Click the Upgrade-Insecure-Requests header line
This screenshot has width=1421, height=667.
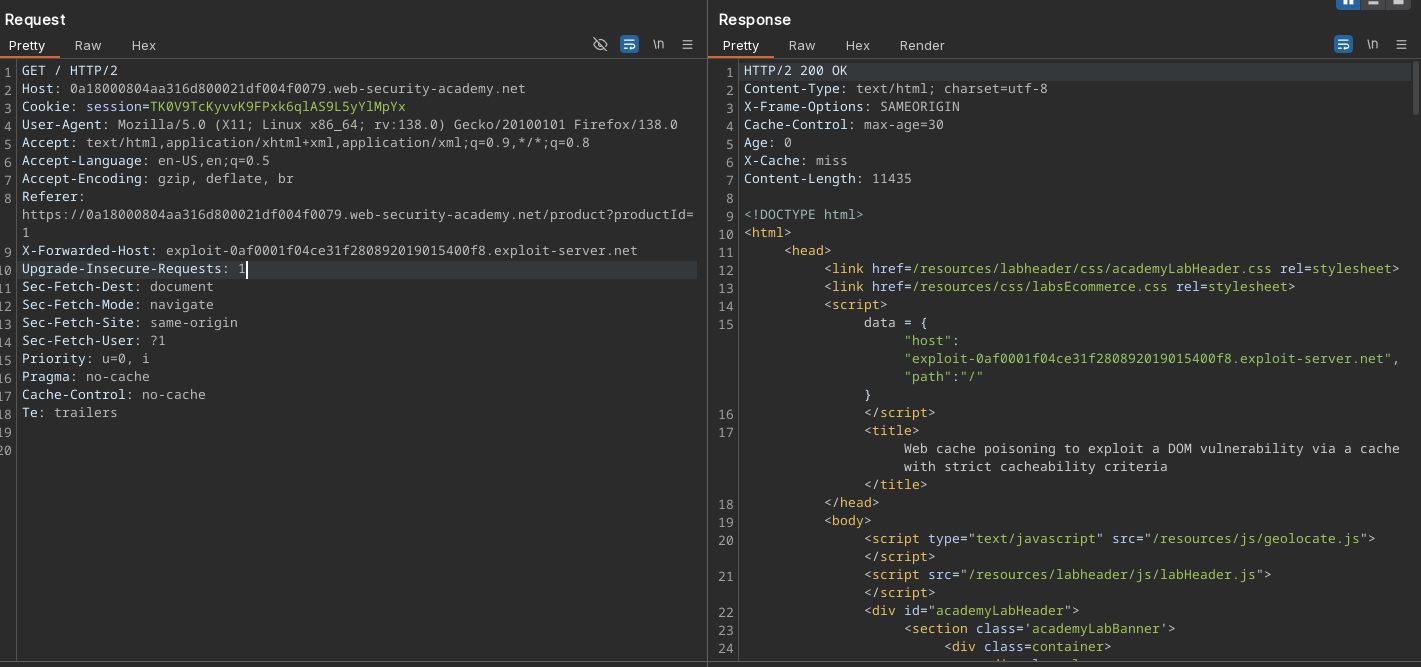click(134, 268)
